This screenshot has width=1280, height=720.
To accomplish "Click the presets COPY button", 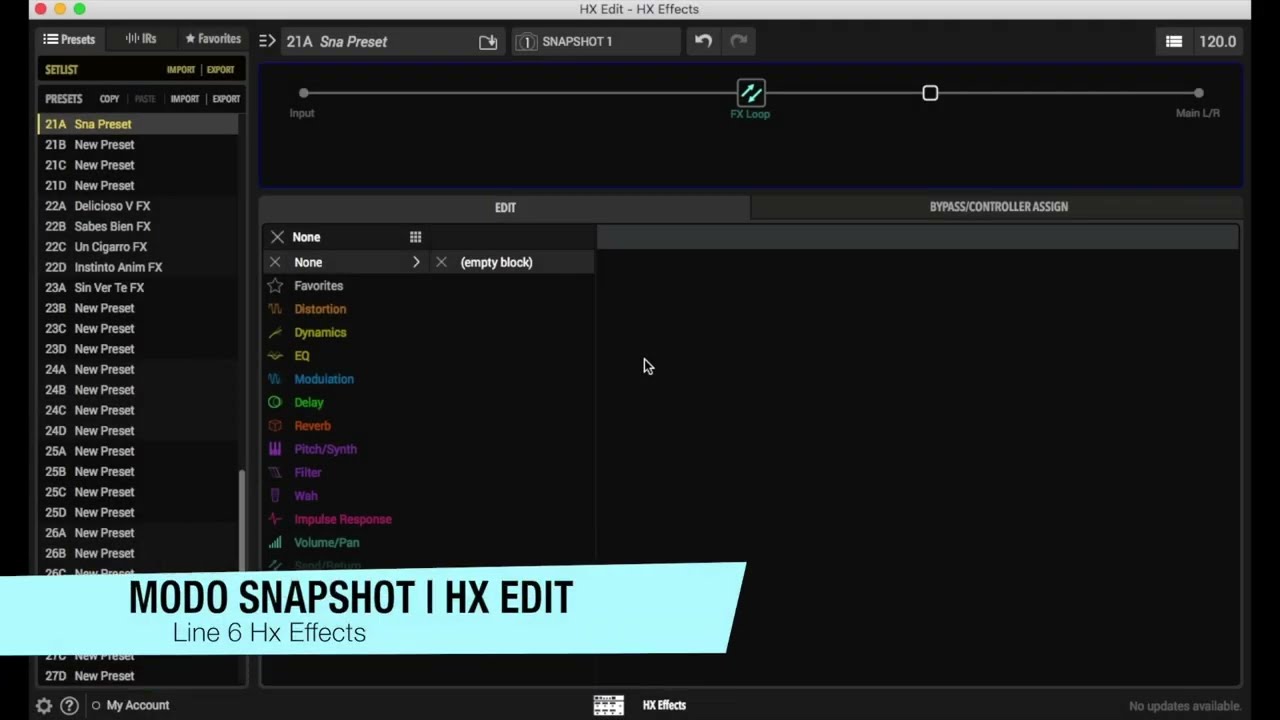I will coord(109,99).
